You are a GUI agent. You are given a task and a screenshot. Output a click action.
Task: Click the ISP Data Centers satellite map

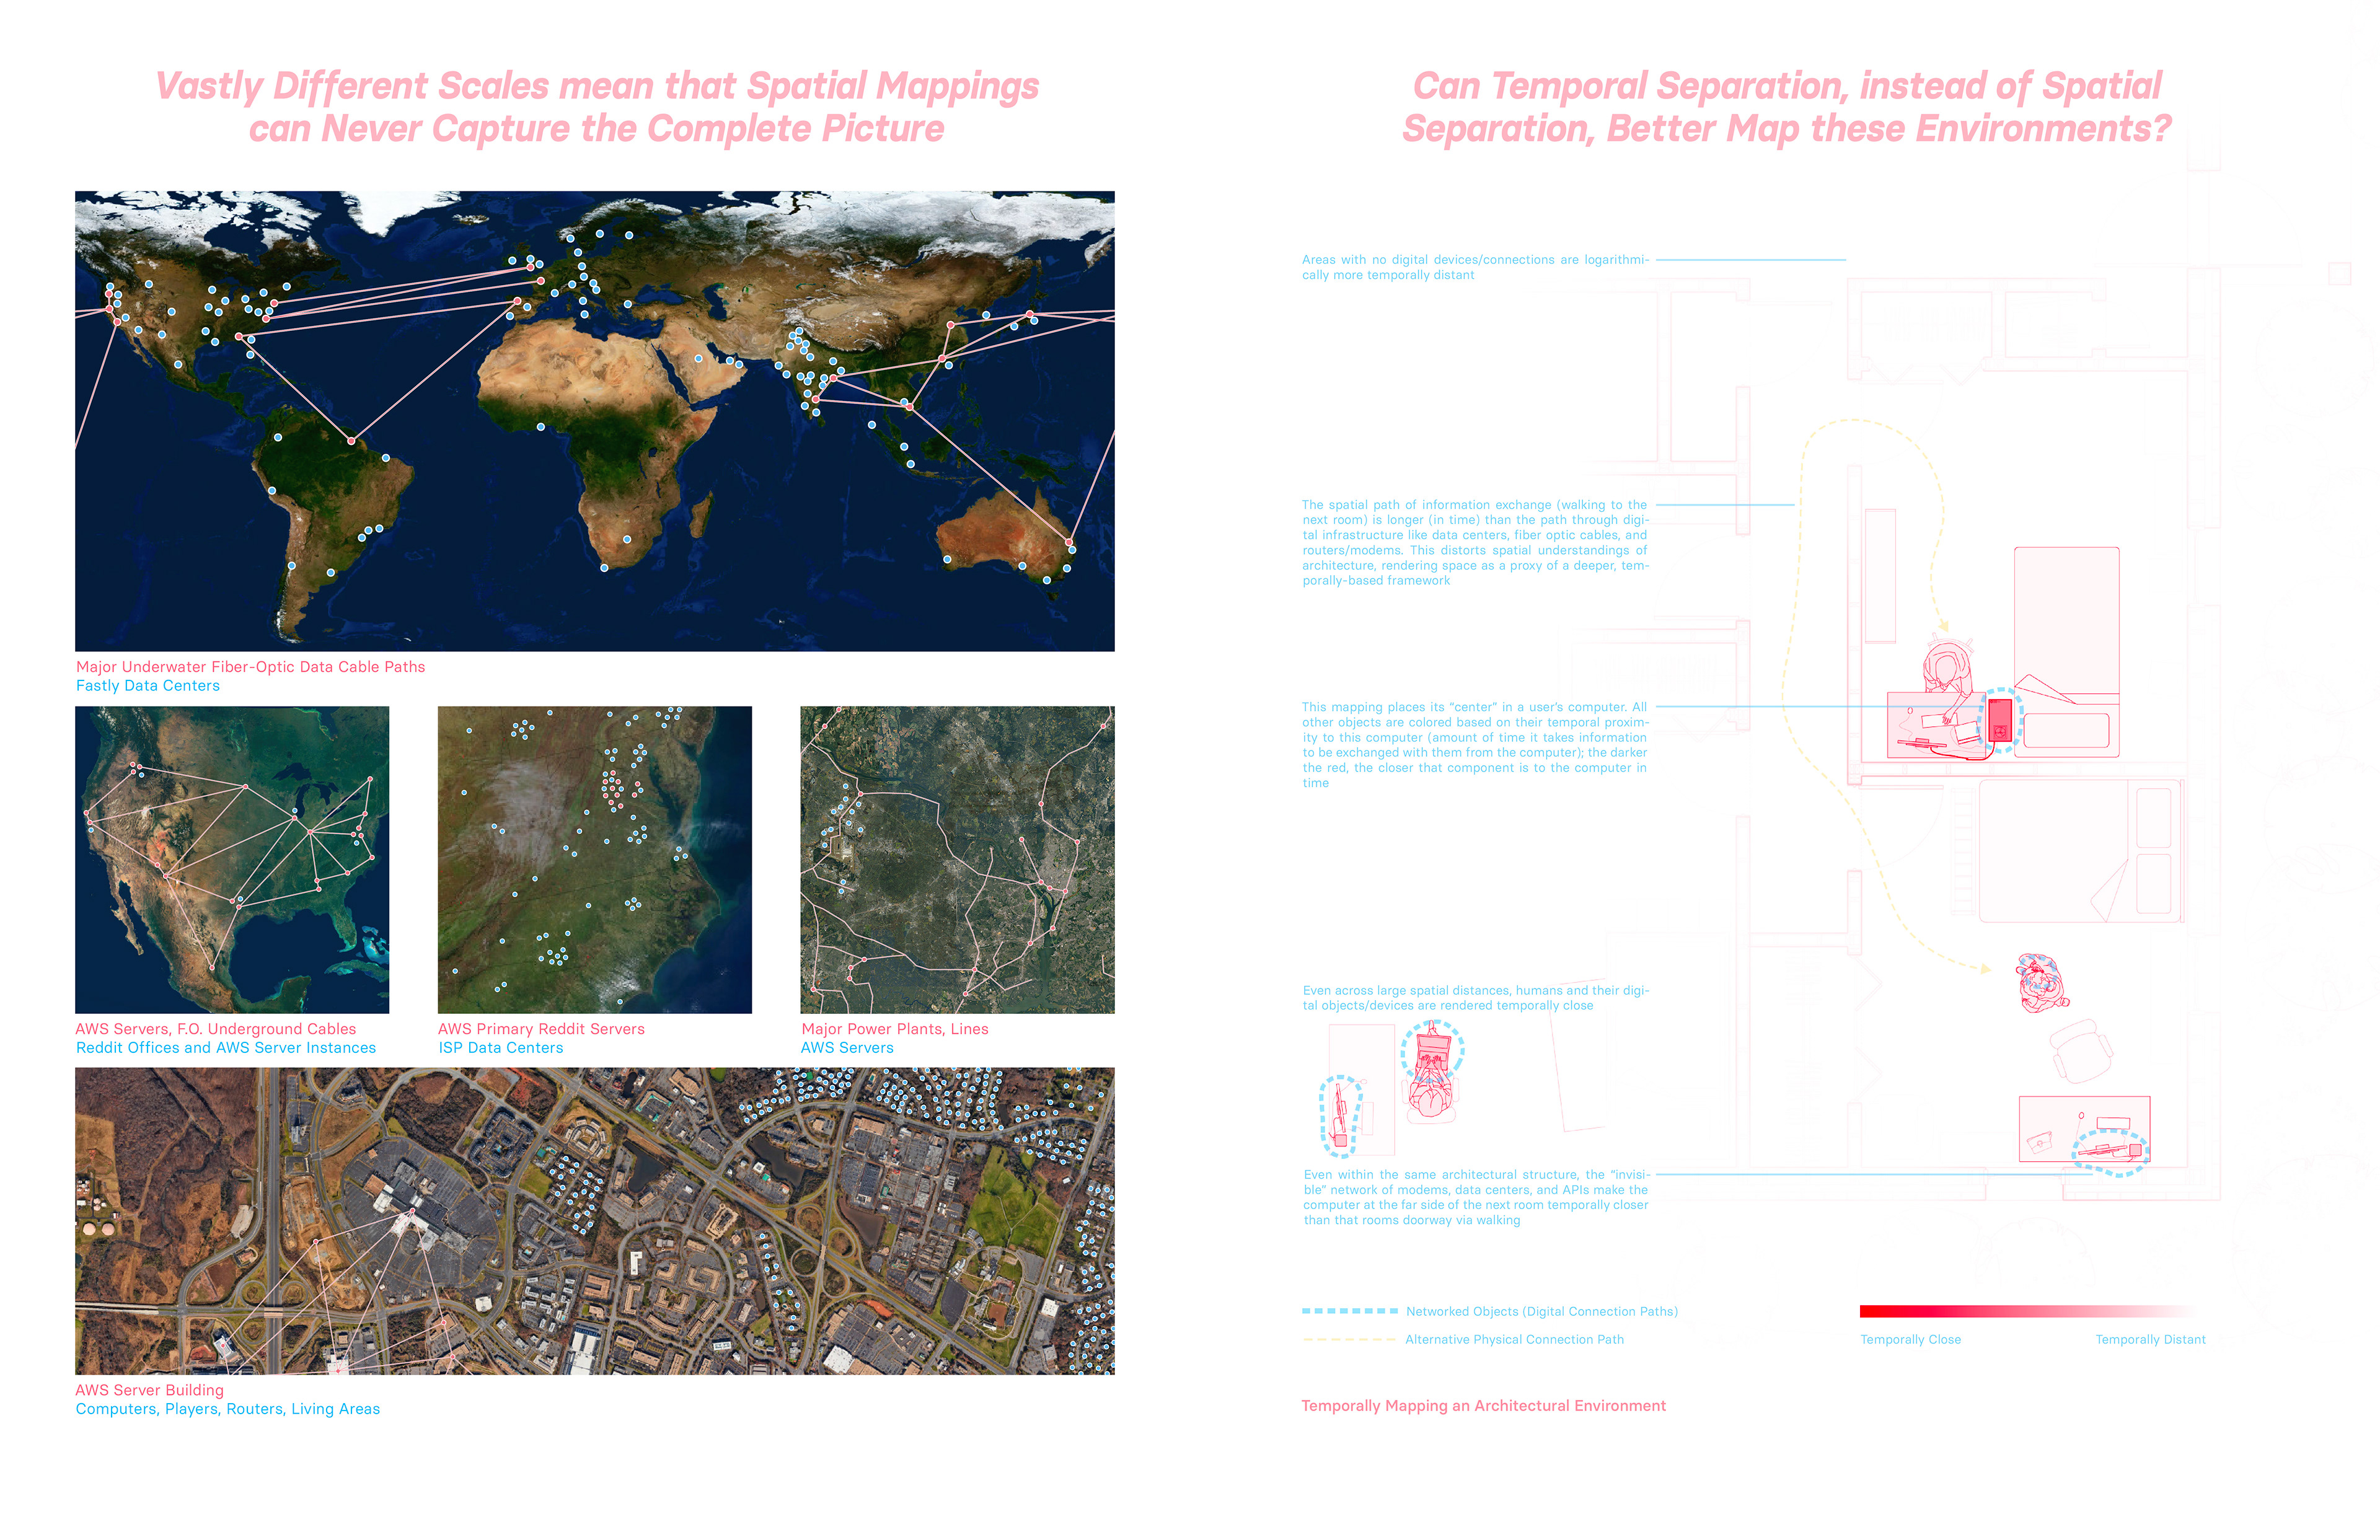tap(594, 859)
